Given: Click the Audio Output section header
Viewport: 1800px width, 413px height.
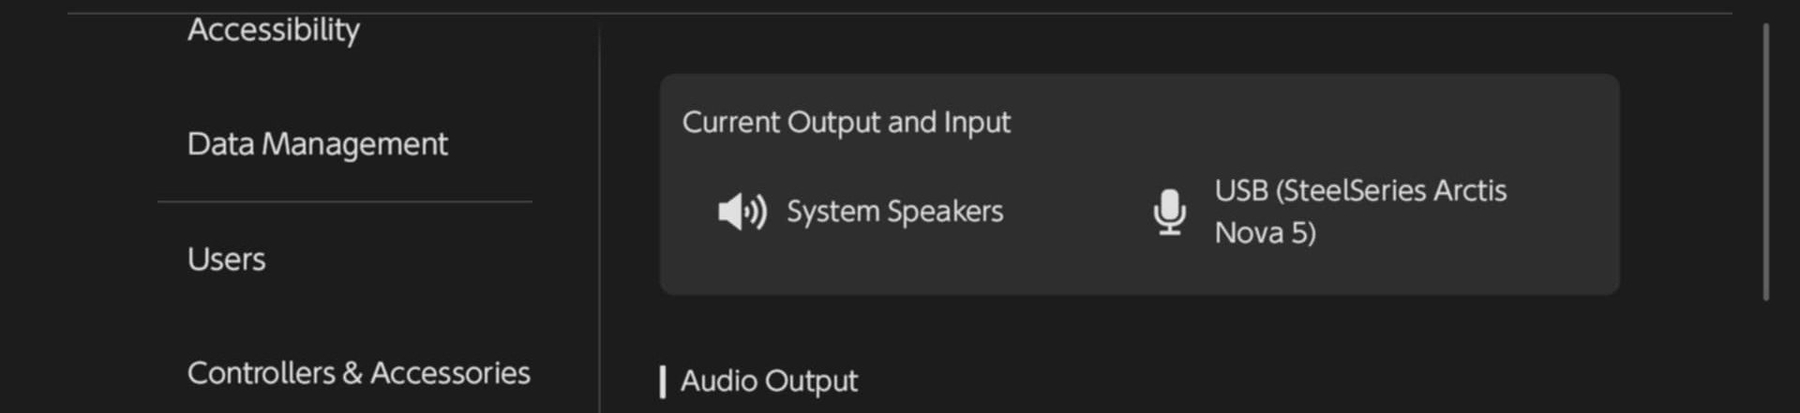Looking at the screenshot, I should click(x=769, y=381).
